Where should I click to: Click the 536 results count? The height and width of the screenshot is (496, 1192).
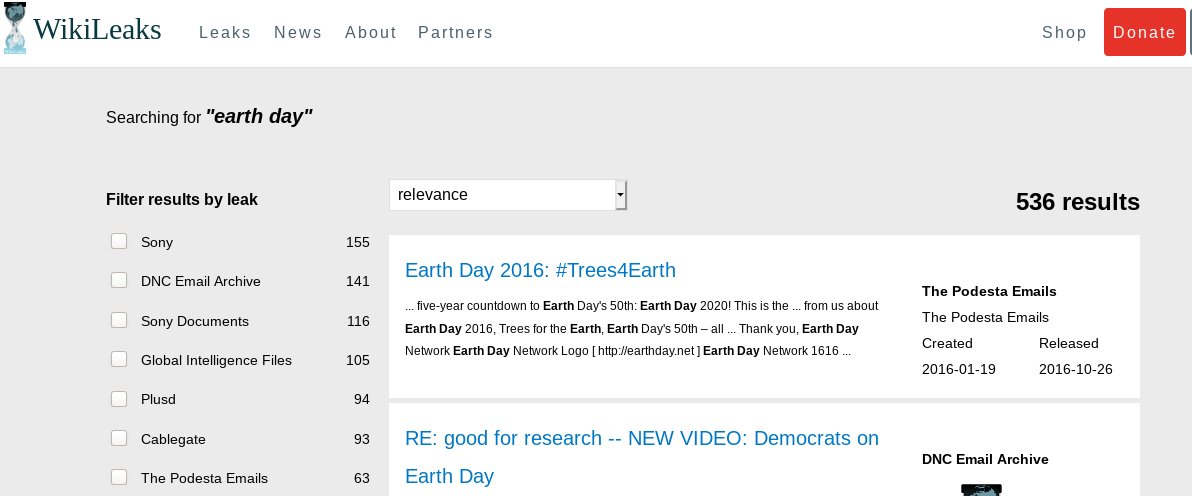pyautogui.click(x=1077, y=202)
